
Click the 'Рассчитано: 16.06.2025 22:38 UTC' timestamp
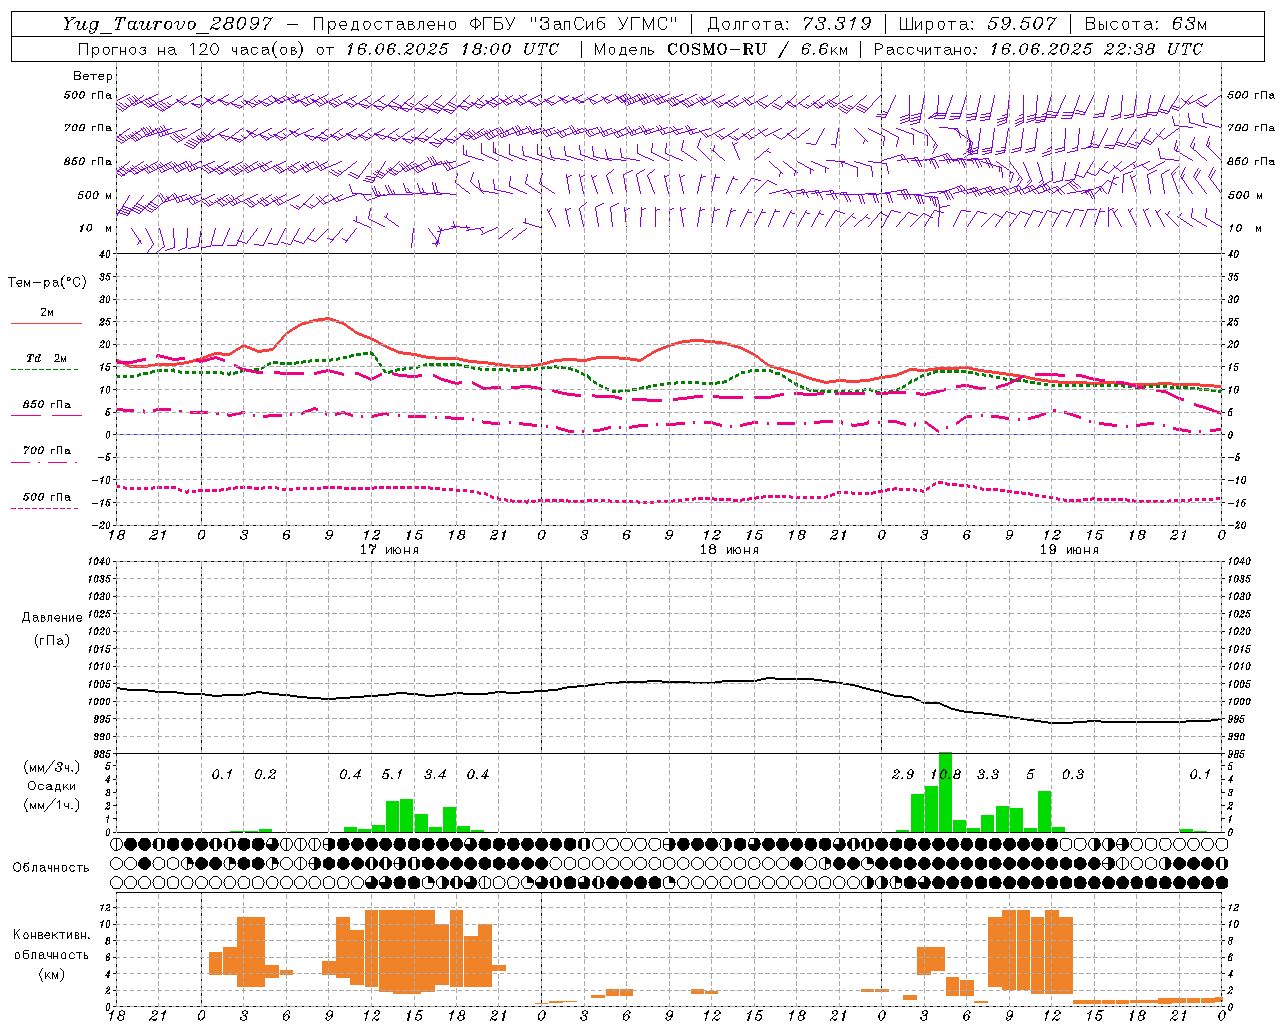coord(1038,49)
